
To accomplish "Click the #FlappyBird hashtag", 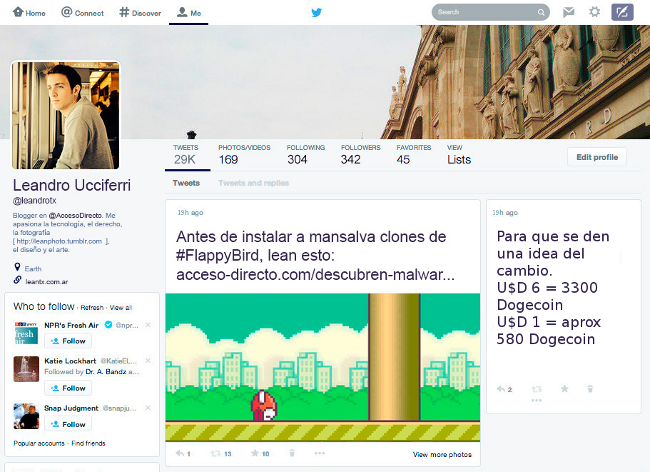I will click(x=218, y=256).
